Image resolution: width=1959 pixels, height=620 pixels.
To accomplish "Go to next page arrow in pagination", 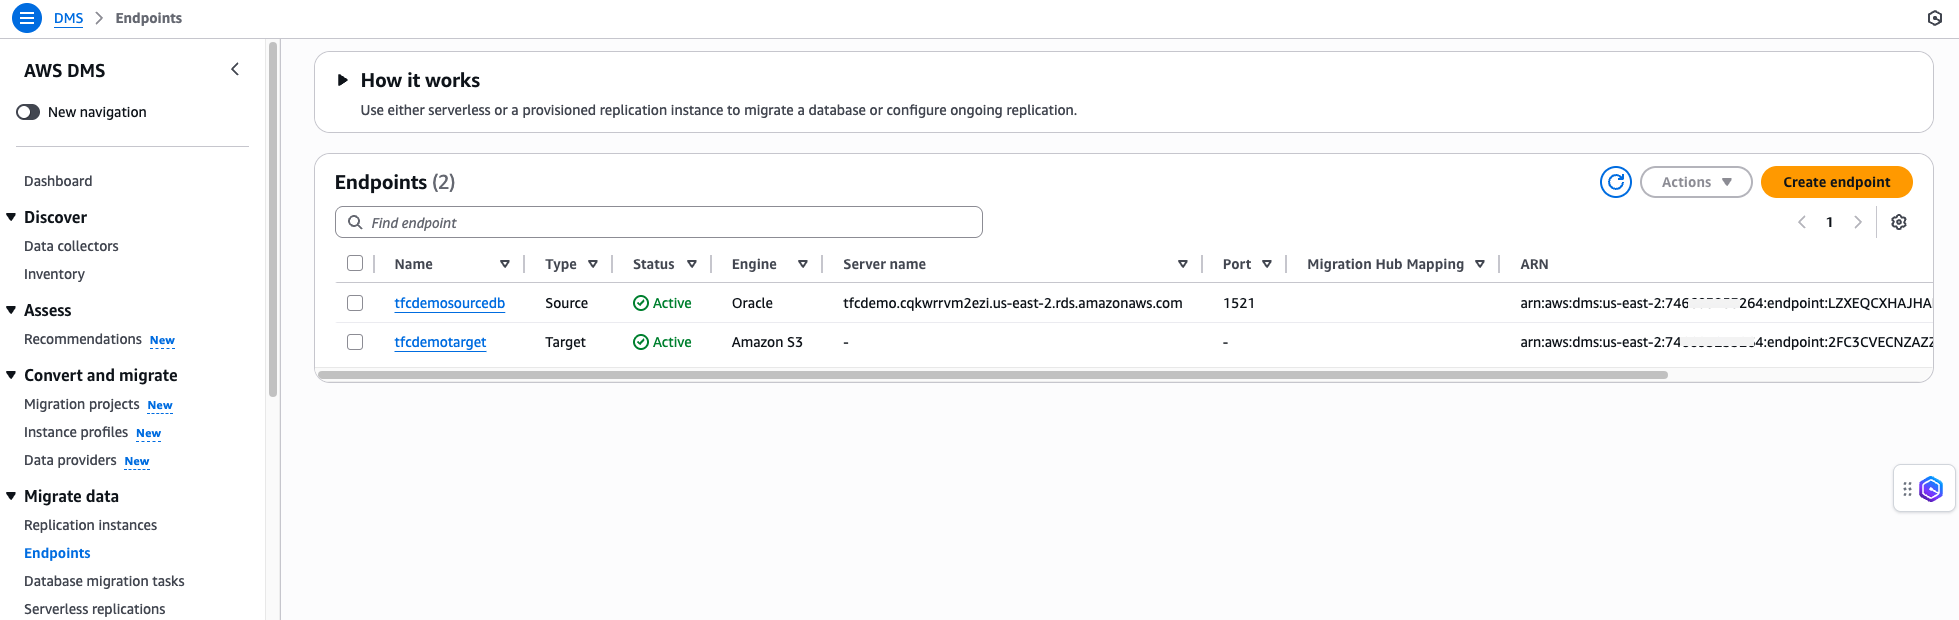I will tap(1857, 222).
